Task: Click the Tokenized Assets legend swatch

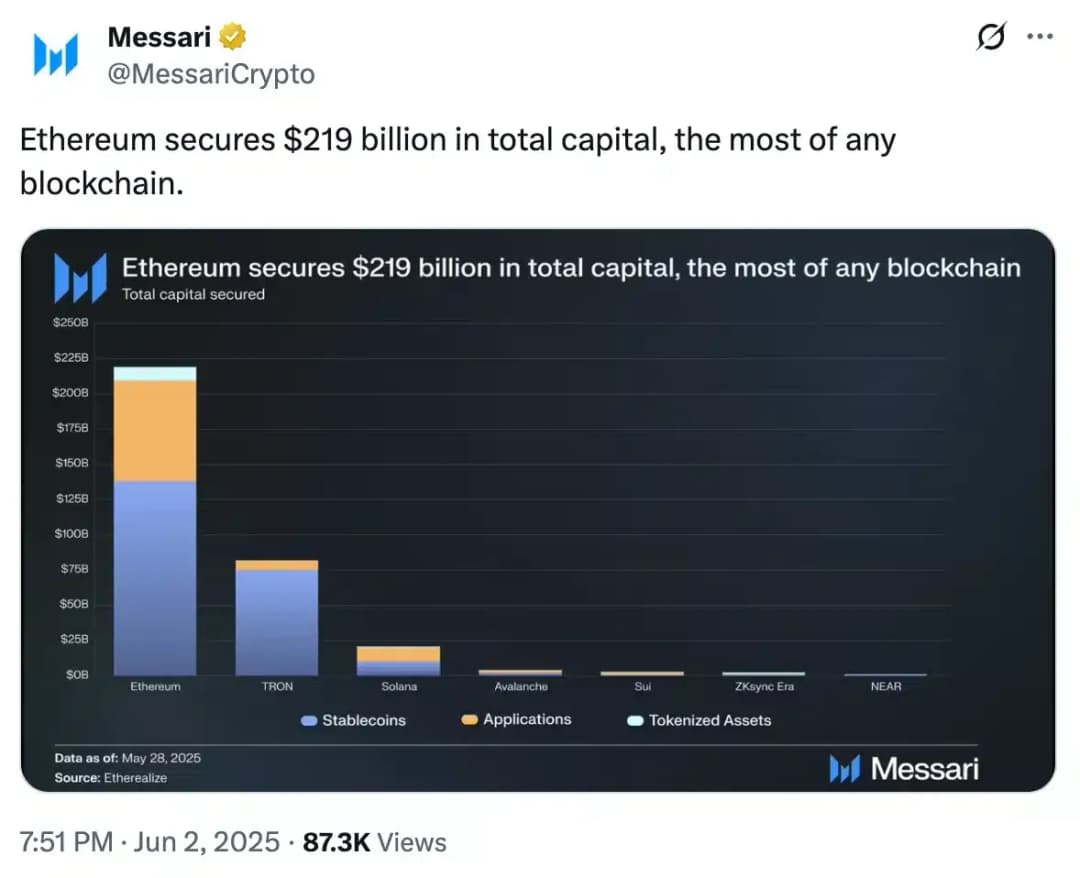Action: (x=635, y=720)
